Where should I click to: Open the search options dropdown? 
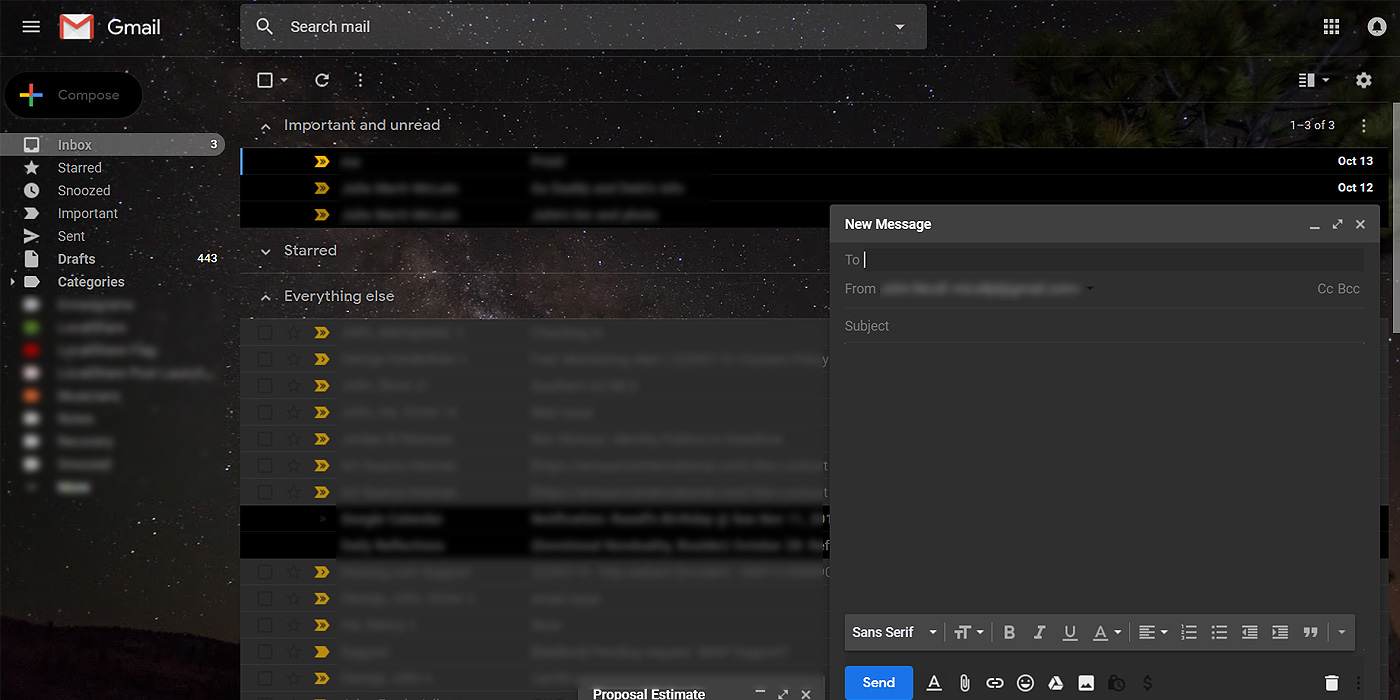click(899, 27)
